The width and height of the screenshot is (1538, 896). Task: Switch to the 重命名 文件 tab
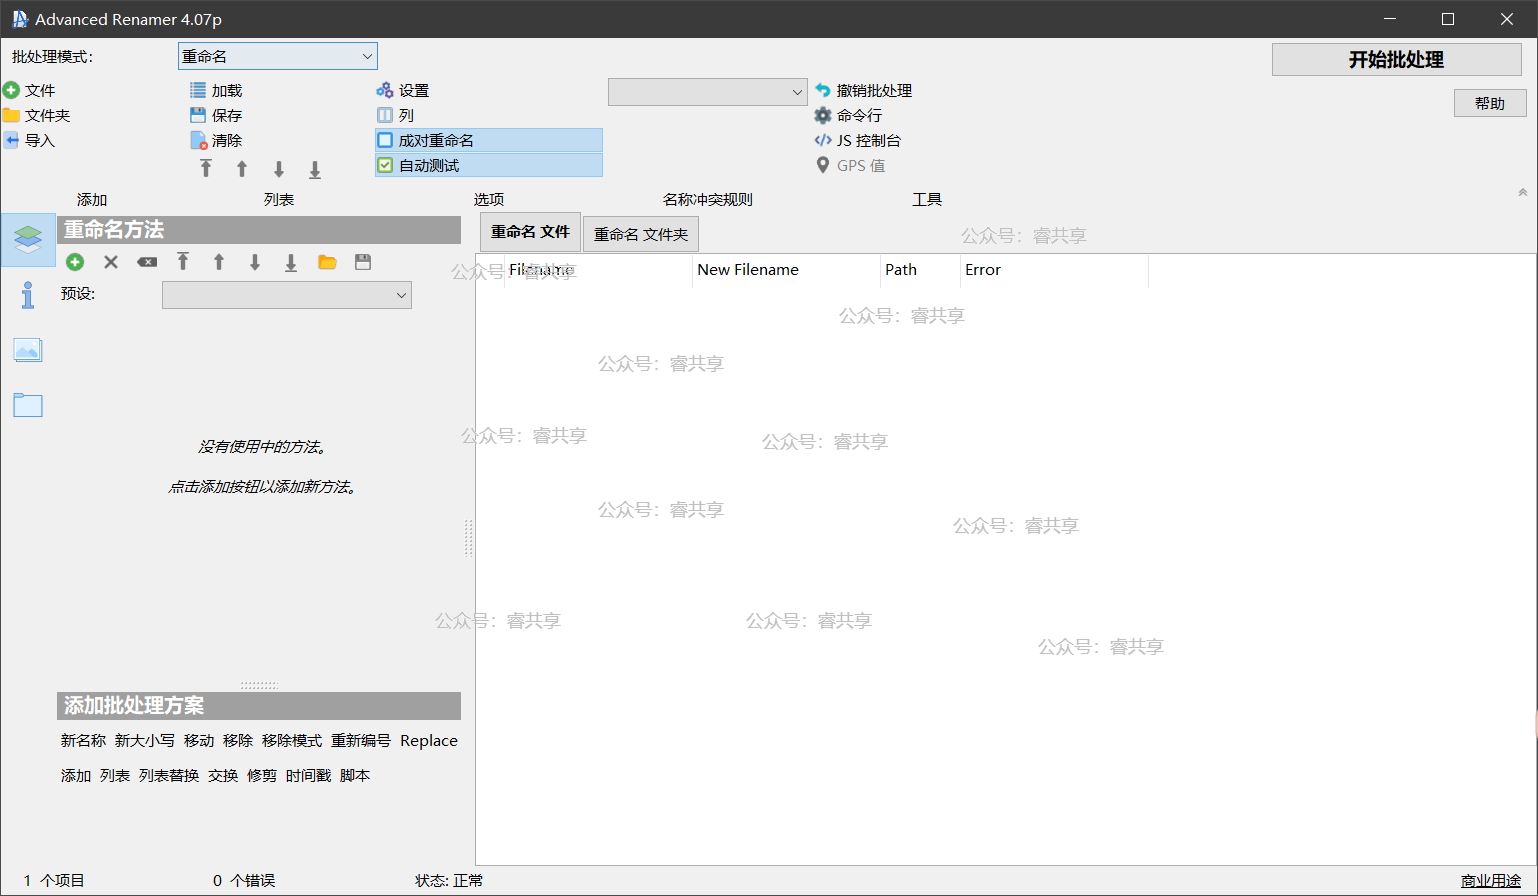[530, 232]
